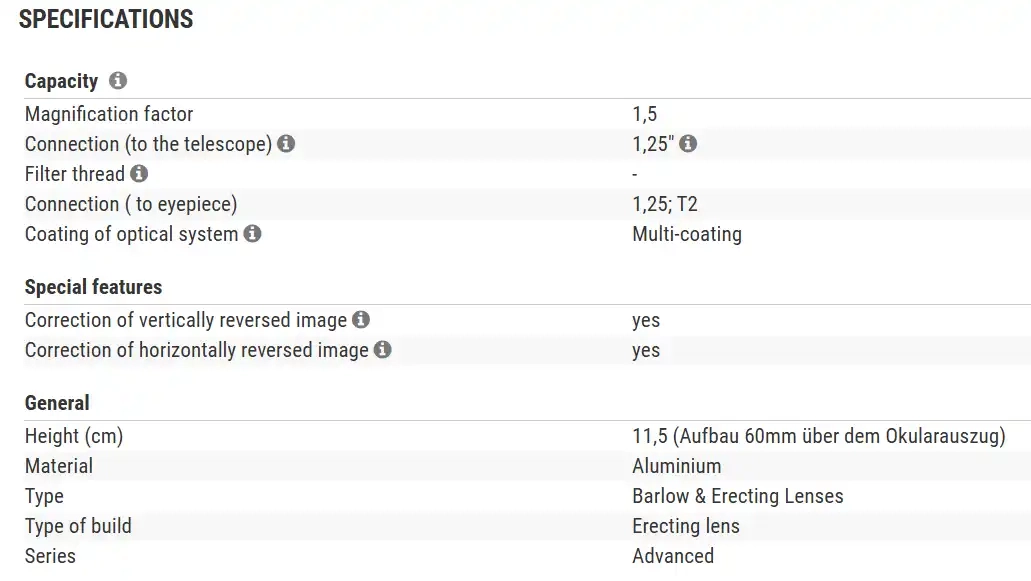
Task: Open the Filter thread info icon
Action: [139, 174]
